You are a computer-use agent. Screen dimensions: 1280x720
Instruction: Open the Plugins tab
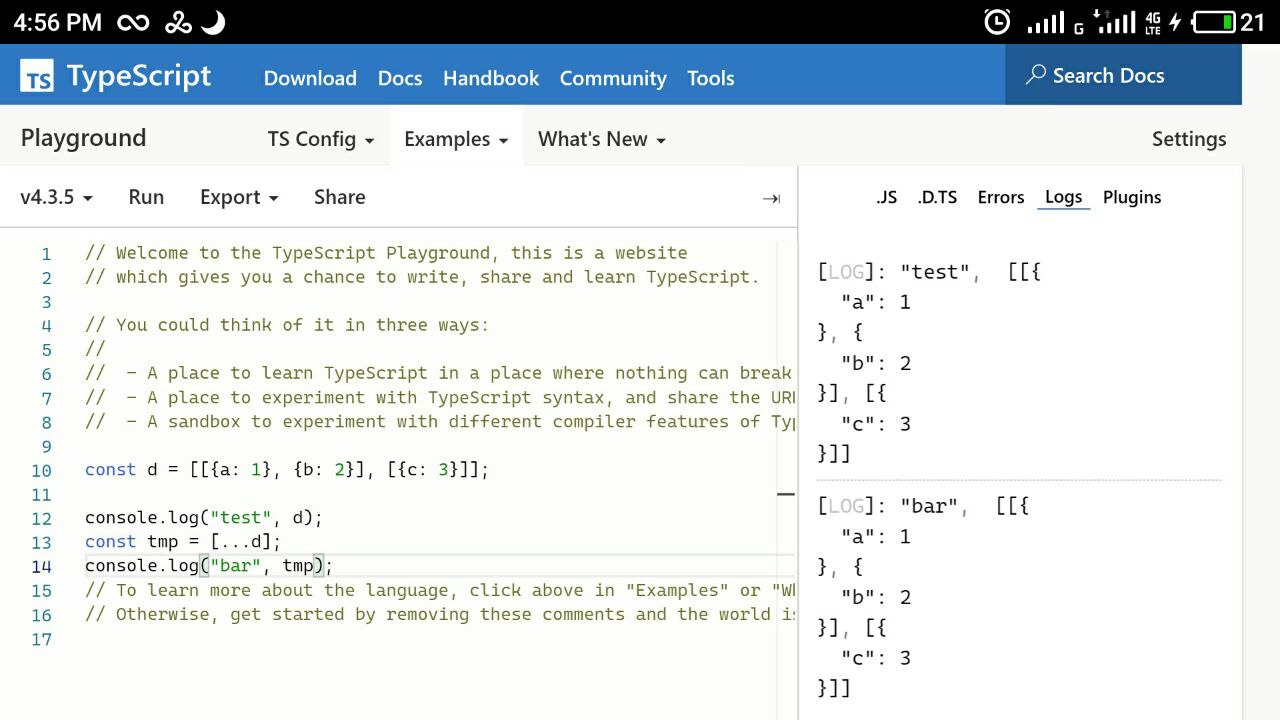1132,197
